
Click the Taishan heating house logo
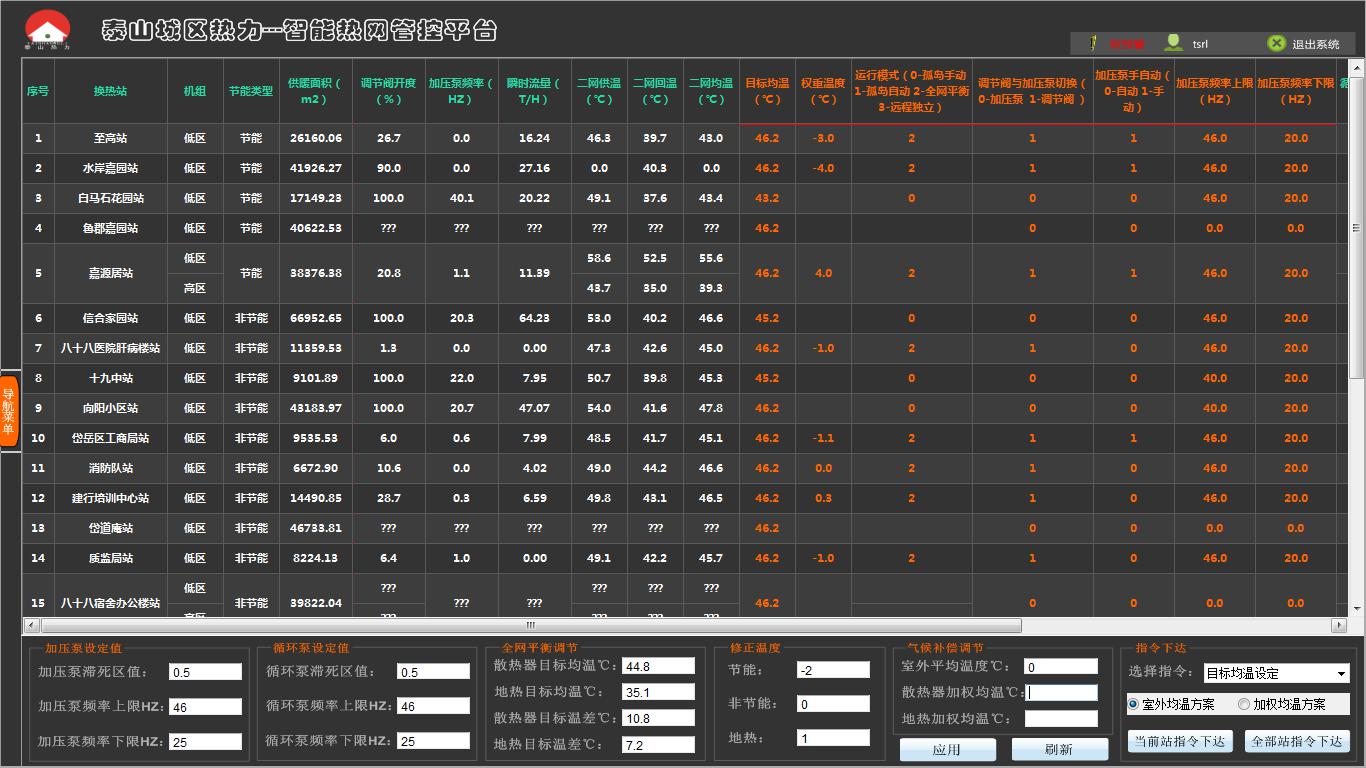point(48,30)
